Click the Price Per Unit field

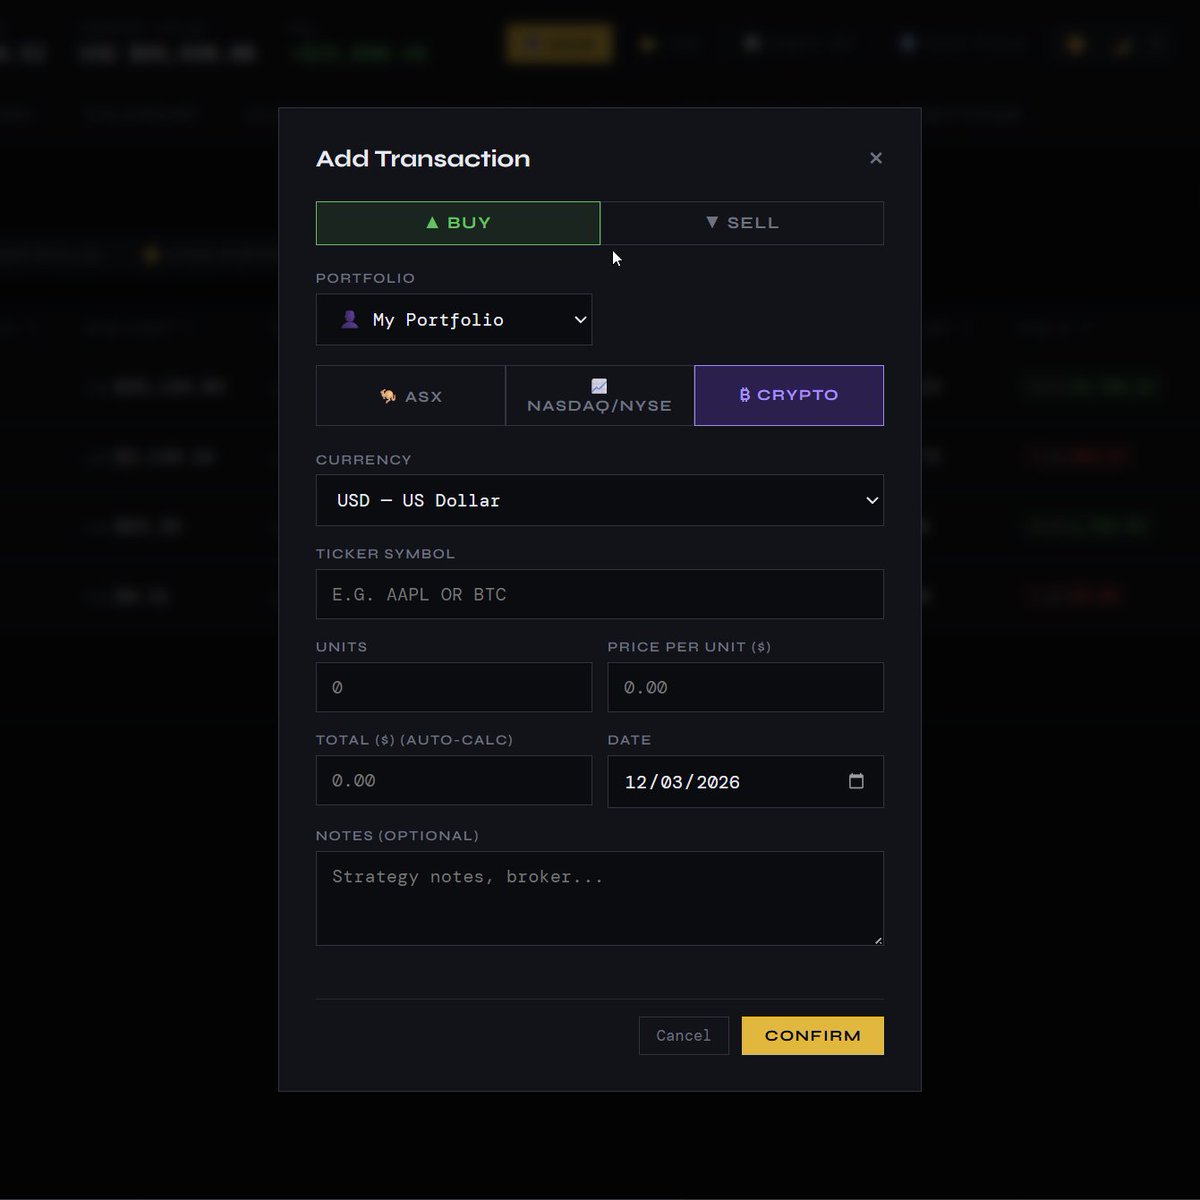tap(746, 687)
